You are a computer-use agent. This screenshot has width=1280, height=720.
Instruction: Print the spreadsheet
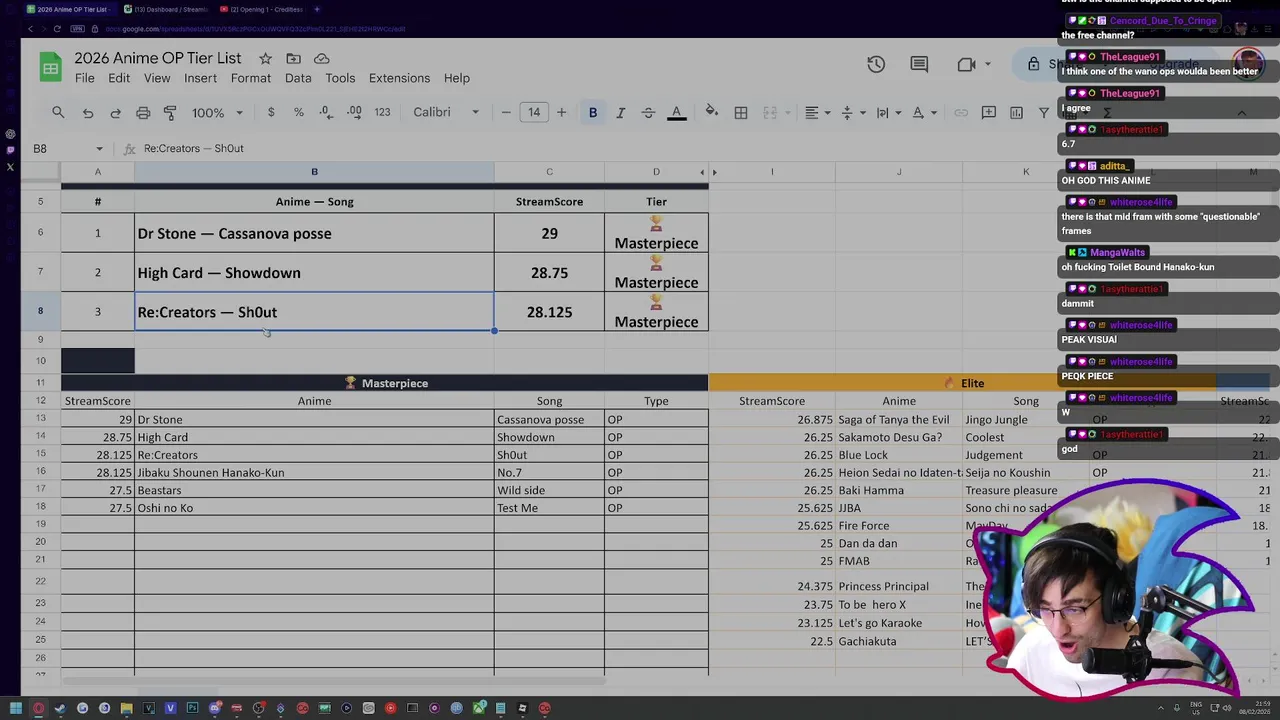pos(143,113)
